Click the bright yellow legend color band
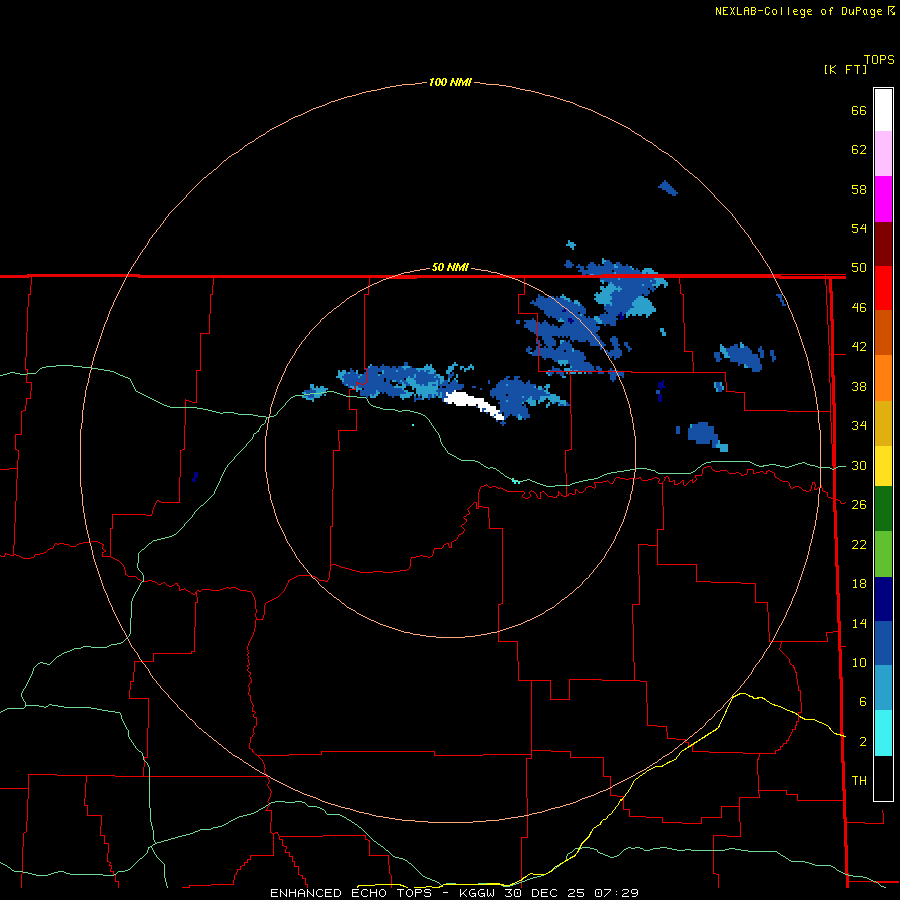Viewport: 900px width, 900px height. (883, 466)
